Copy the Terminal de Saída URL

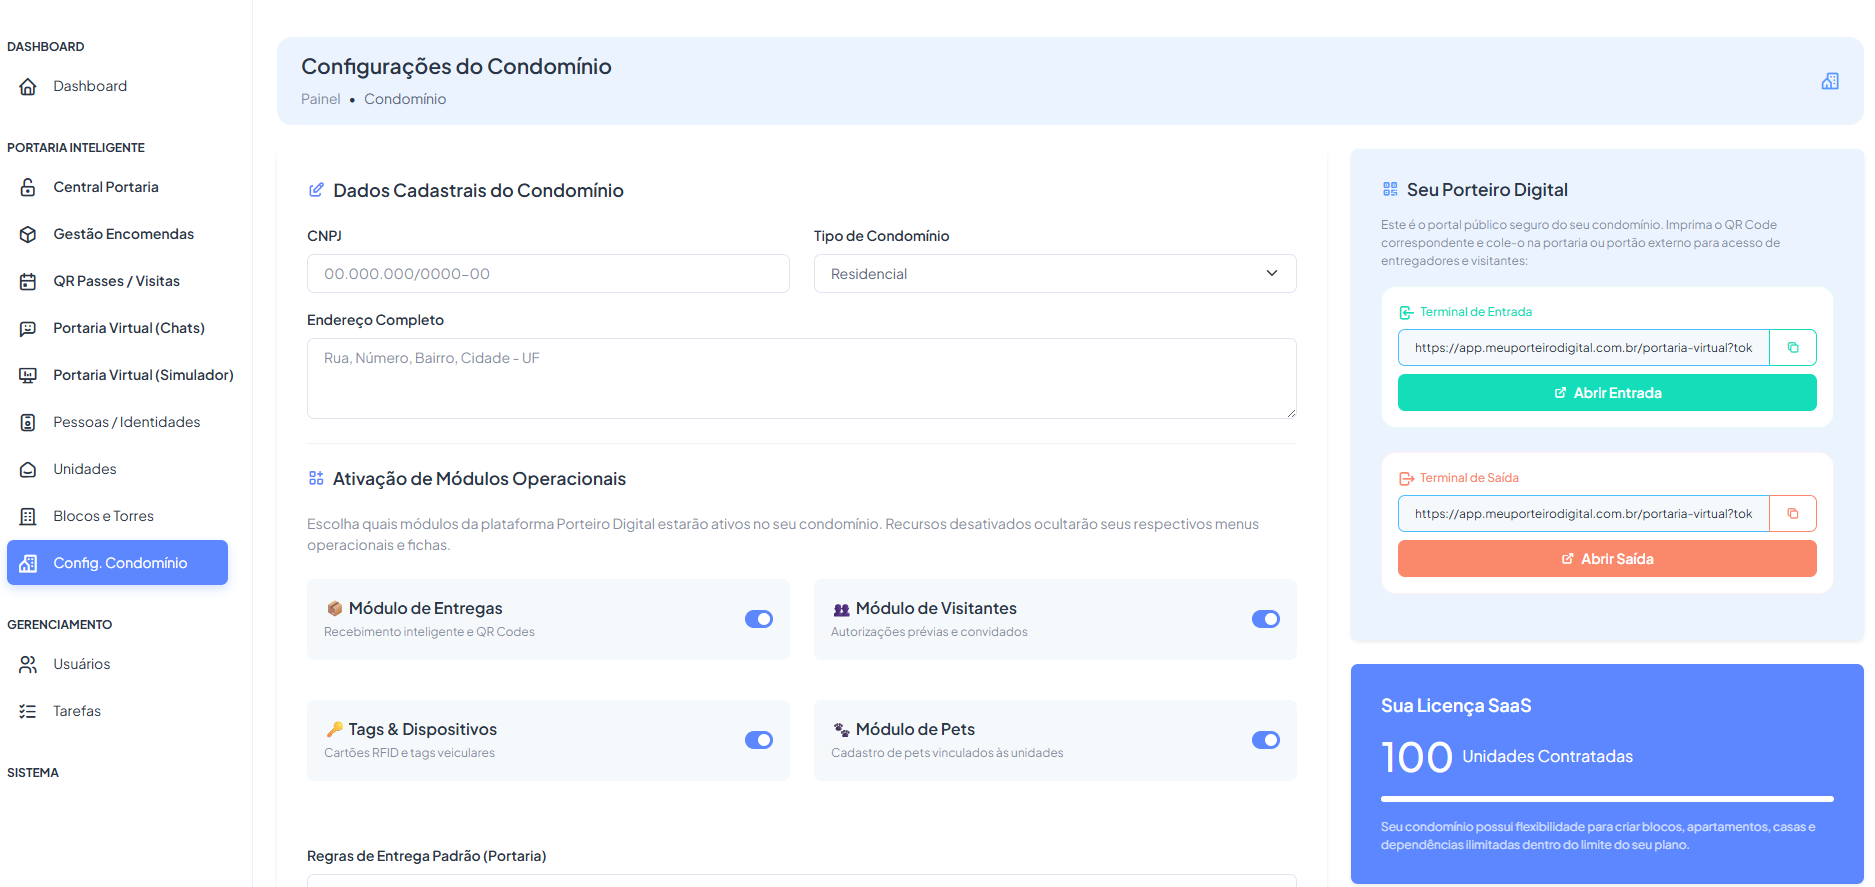point(1793,514)
